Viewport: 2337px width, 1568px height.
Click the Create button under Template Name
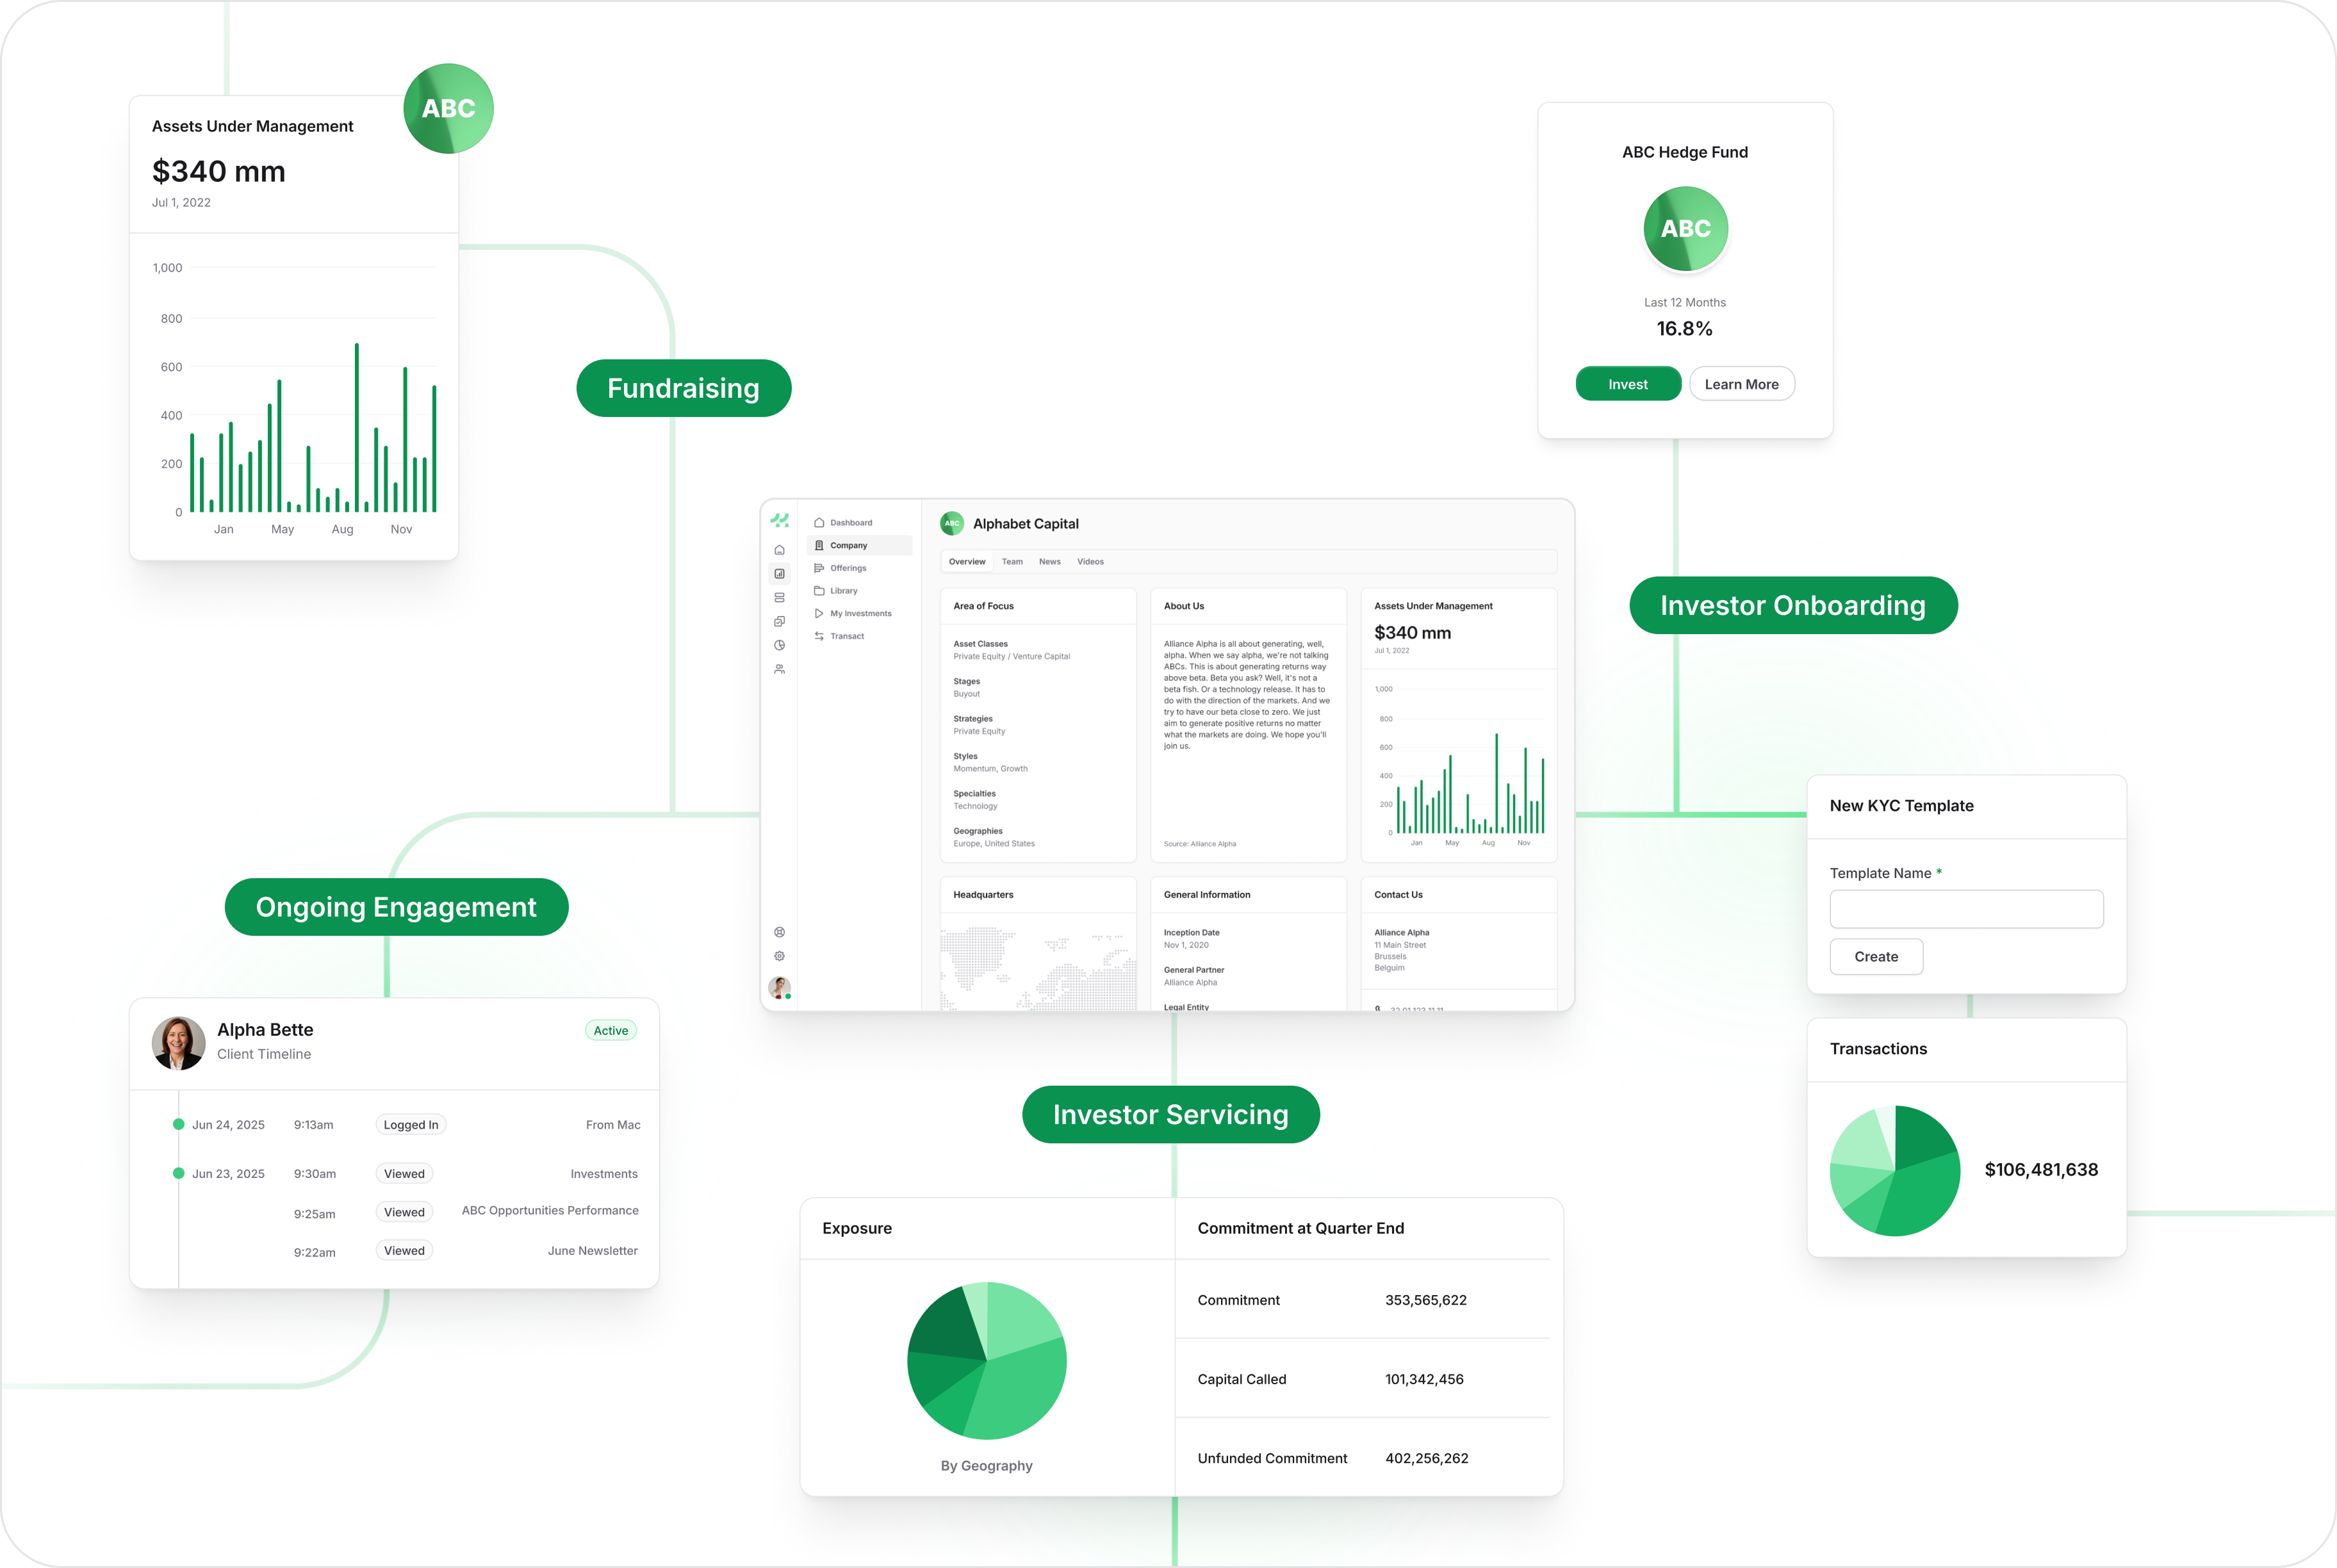pos(1875,956)
